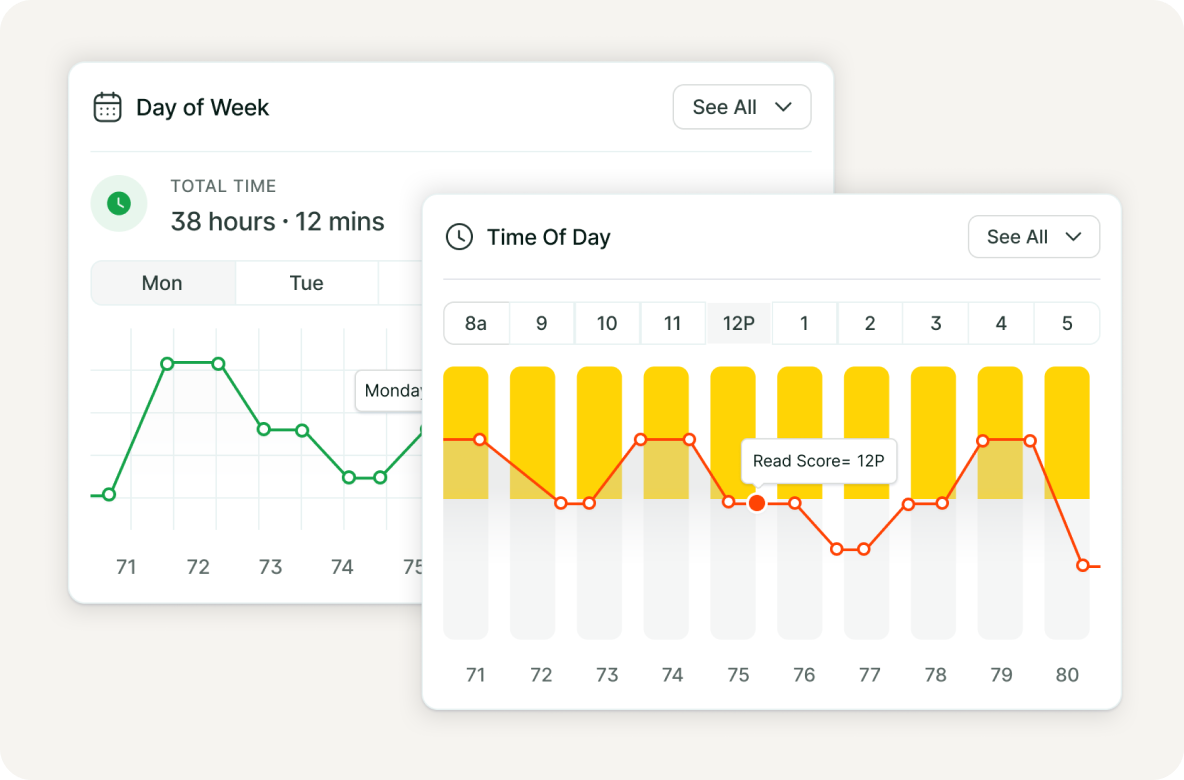
Task: Click the Monday tooltip label
Action: (394, 391)
